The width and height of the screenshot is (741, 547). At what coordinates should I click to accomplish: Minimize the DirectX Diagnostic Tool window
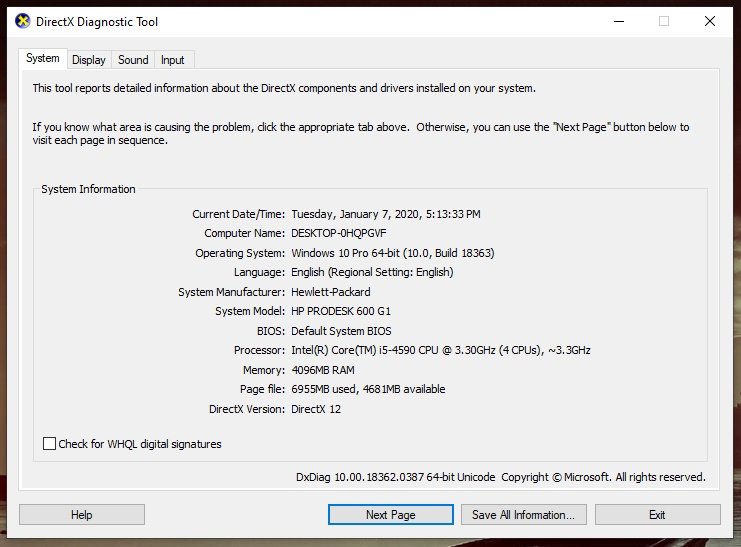pyautogui.click(x=619, y=21)
